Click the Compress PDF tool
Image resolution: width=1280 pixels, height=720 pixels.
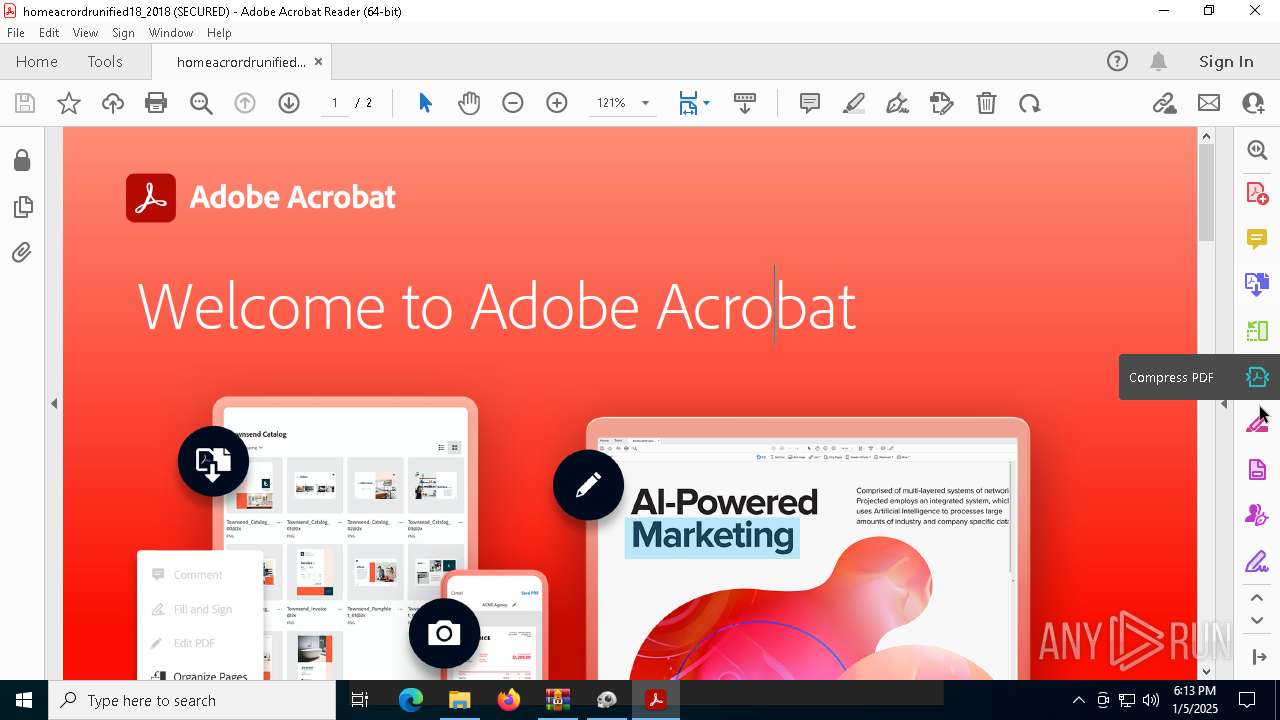pyautogui.click(x=1257, y=377)
